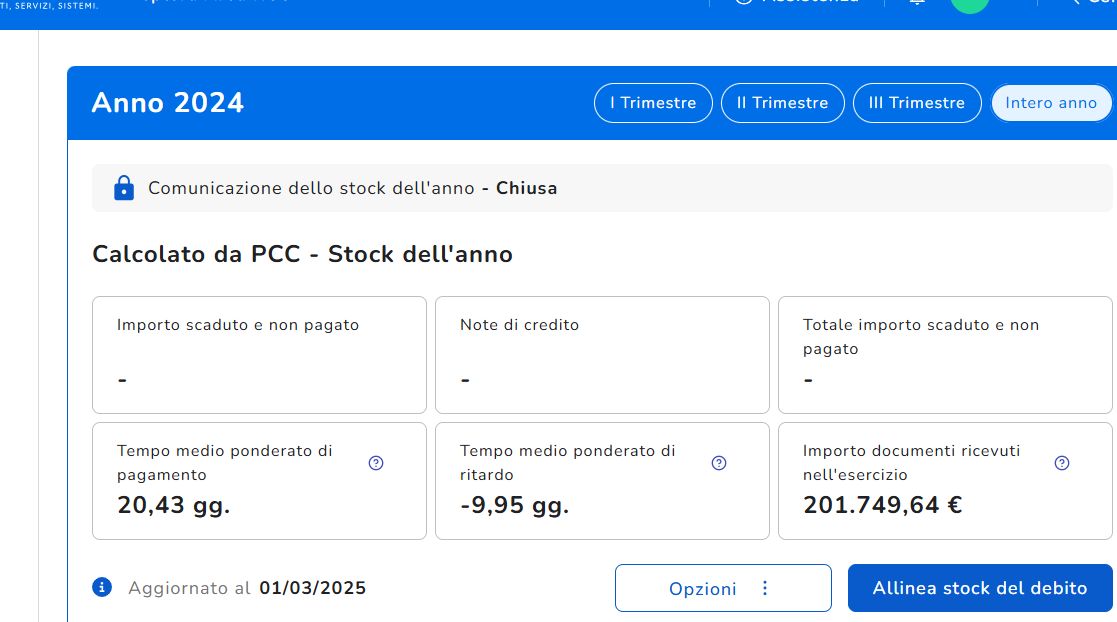Switch to the I Trimestre tab
1117x622 pixels.
[653, 103]
